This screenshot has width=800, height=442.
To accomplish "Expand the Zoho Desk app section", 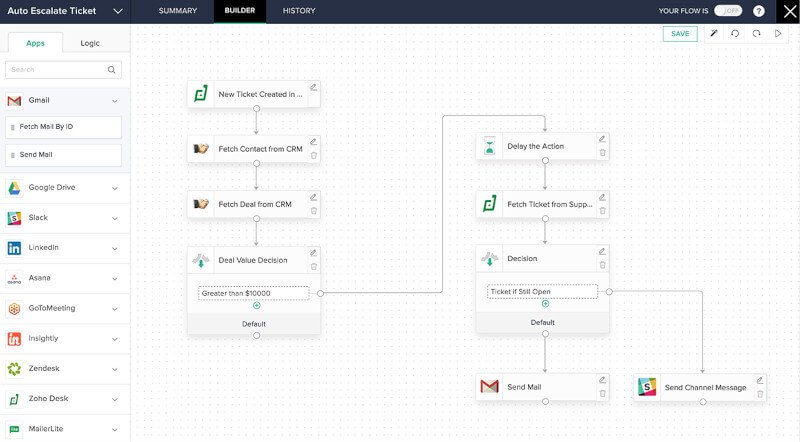I will tap(115, 399).
